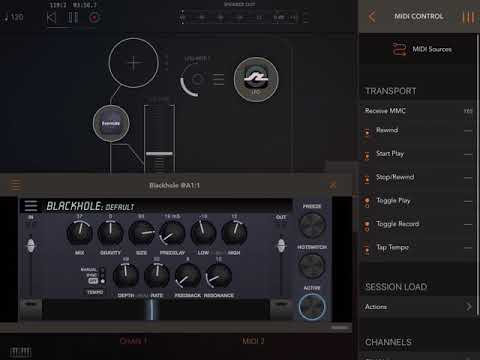This screenshot has width=480, height=360.
Task: Click the TEMPO button
Action: [x=95, y=292]
